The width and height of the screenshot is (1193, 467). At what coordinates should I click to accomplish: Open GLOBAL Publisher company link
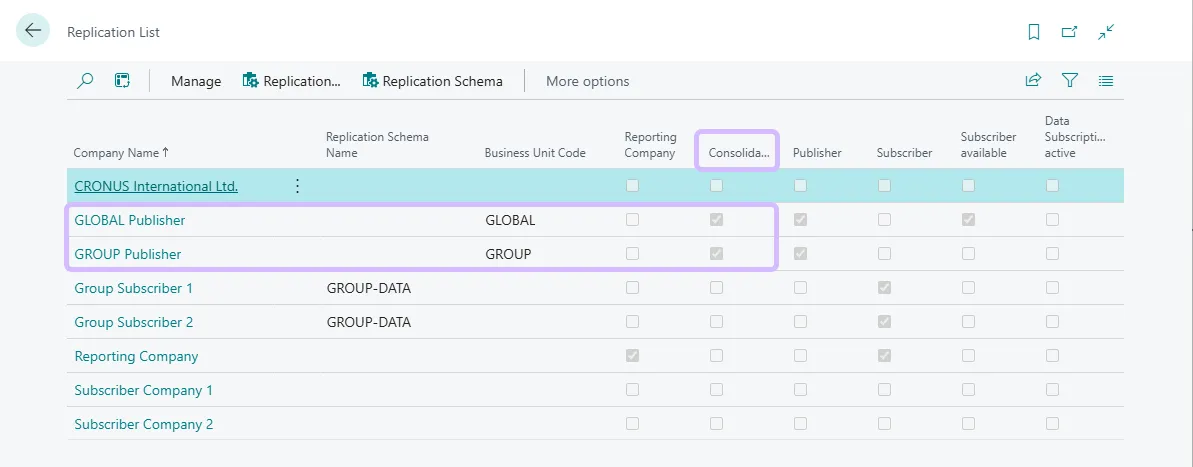130,221
